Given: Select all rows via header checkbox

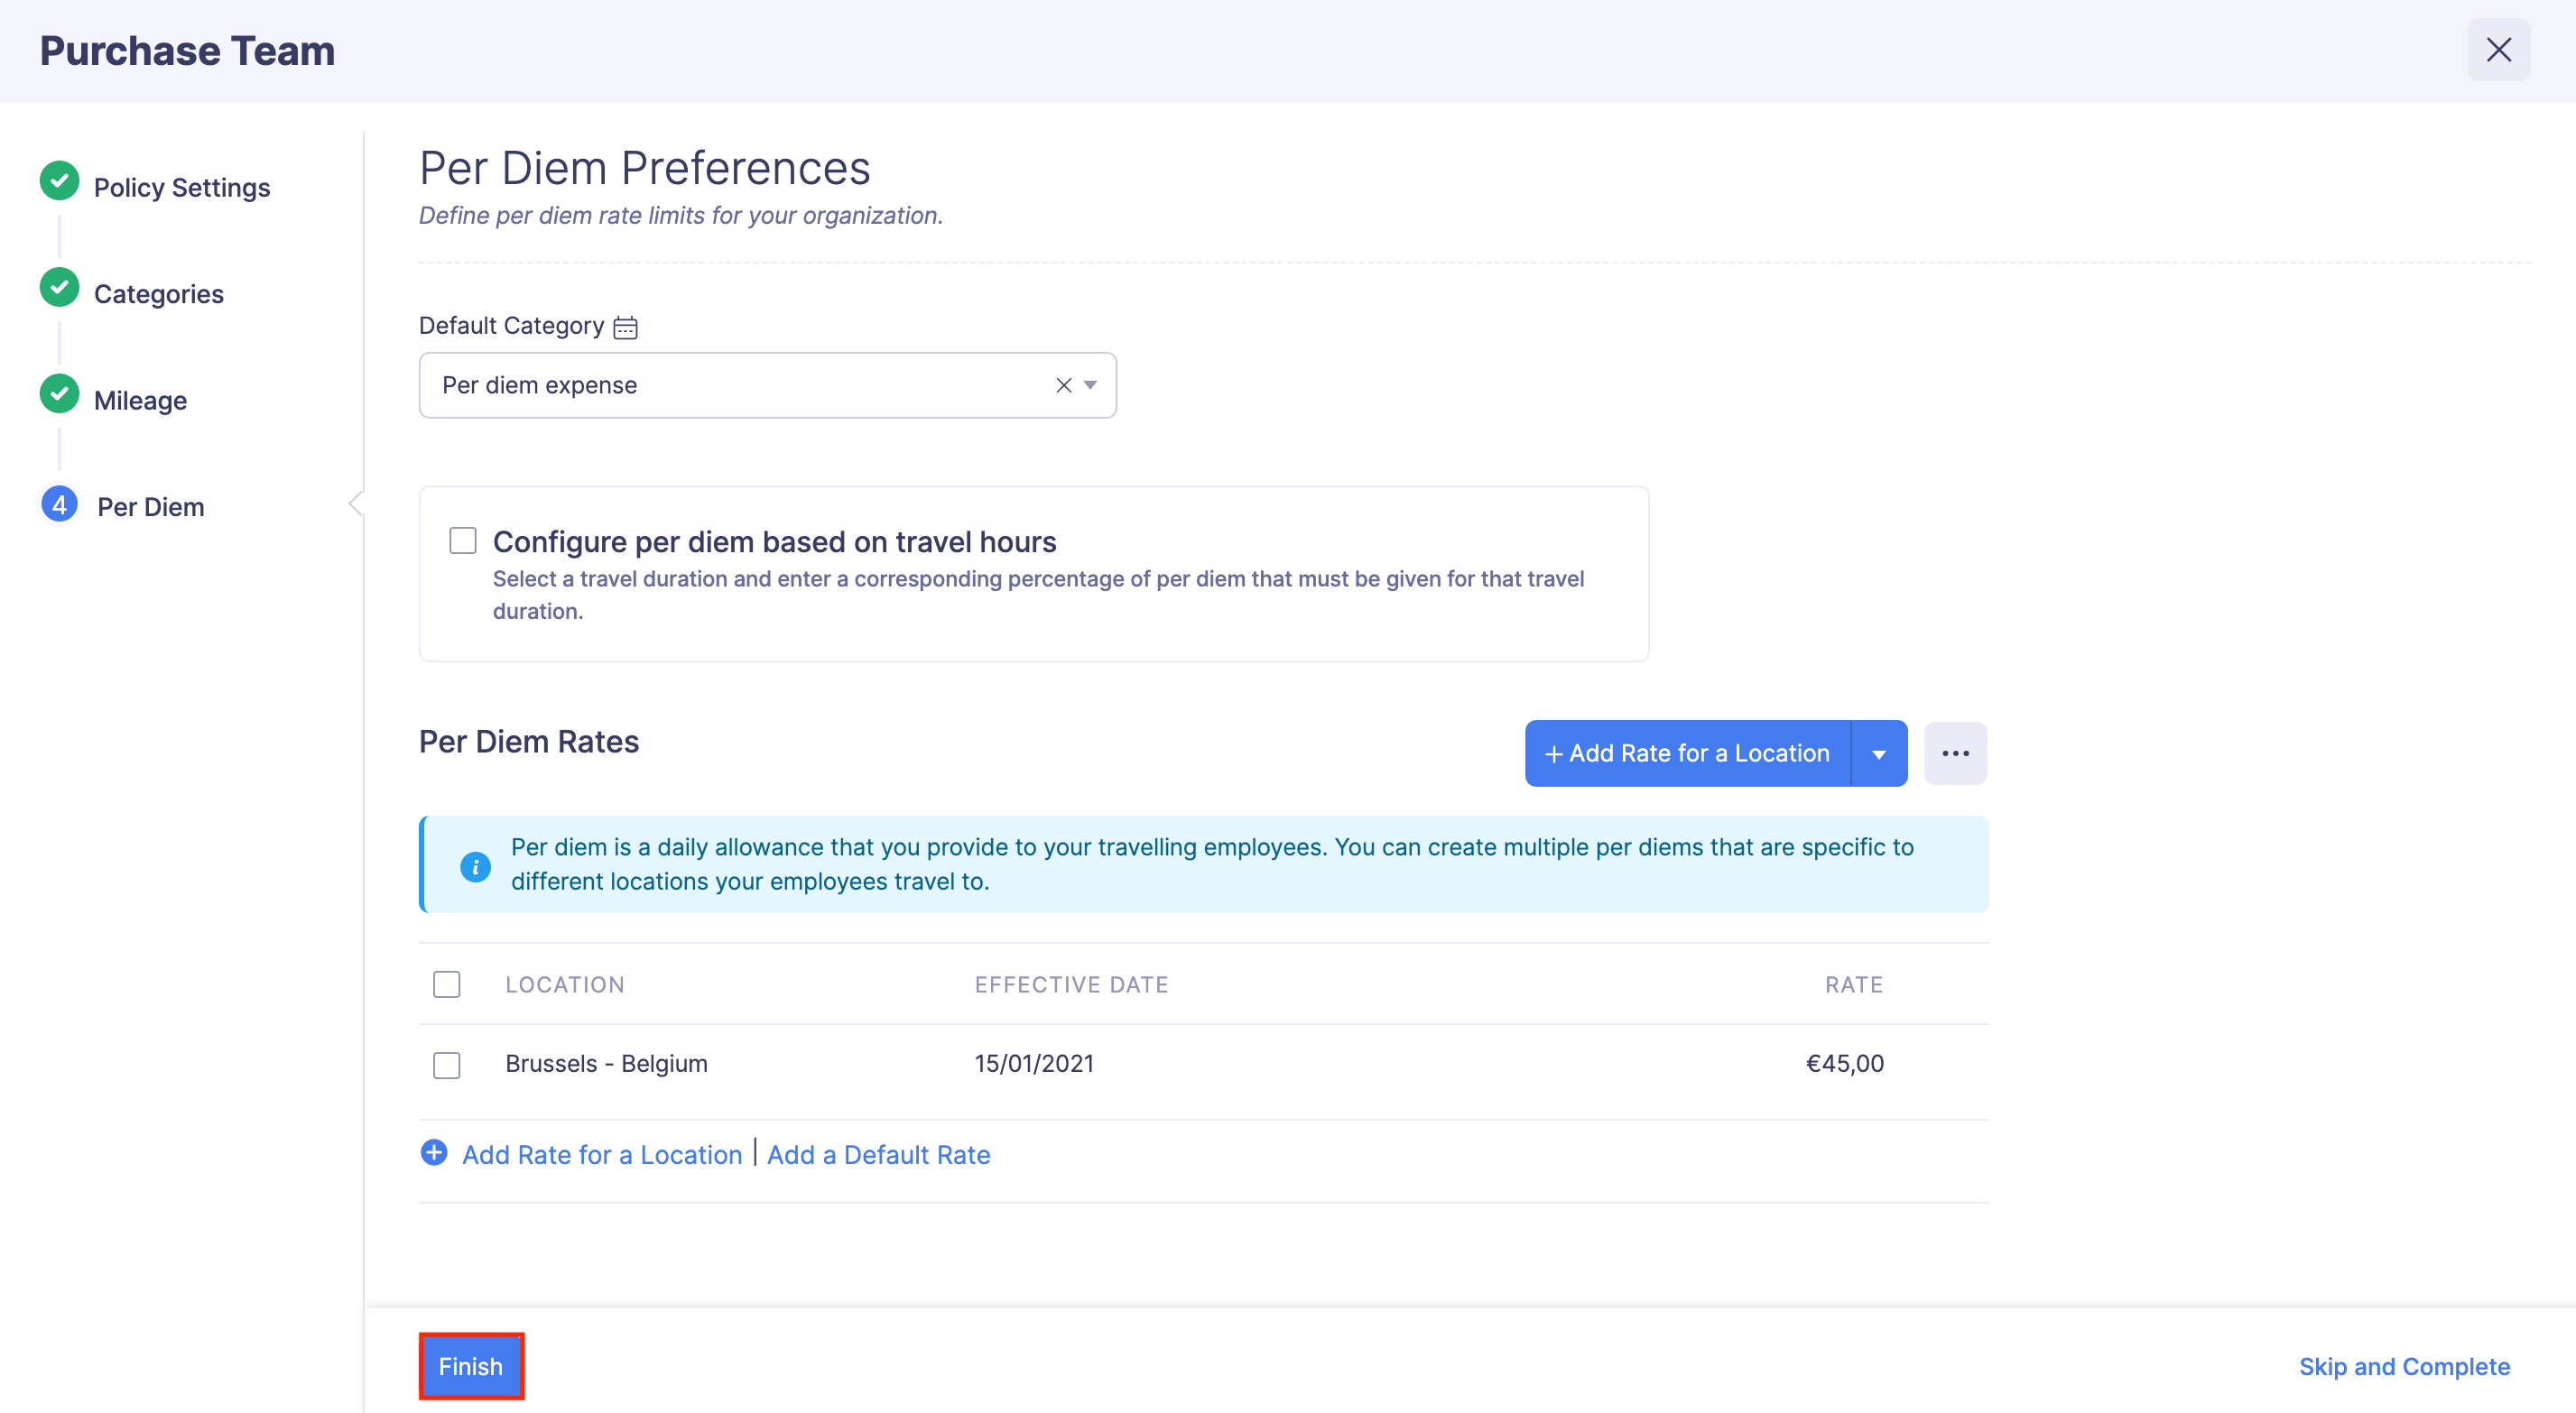Looking at the screenshot, I should pyautogui.click(x=446, y=984).
